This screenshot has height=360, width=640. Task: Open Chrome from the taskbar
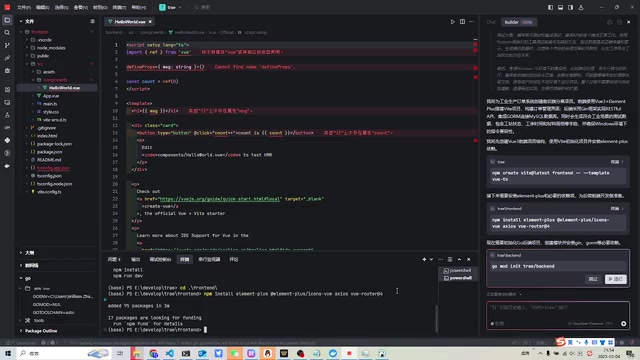[x=153, y=353]
